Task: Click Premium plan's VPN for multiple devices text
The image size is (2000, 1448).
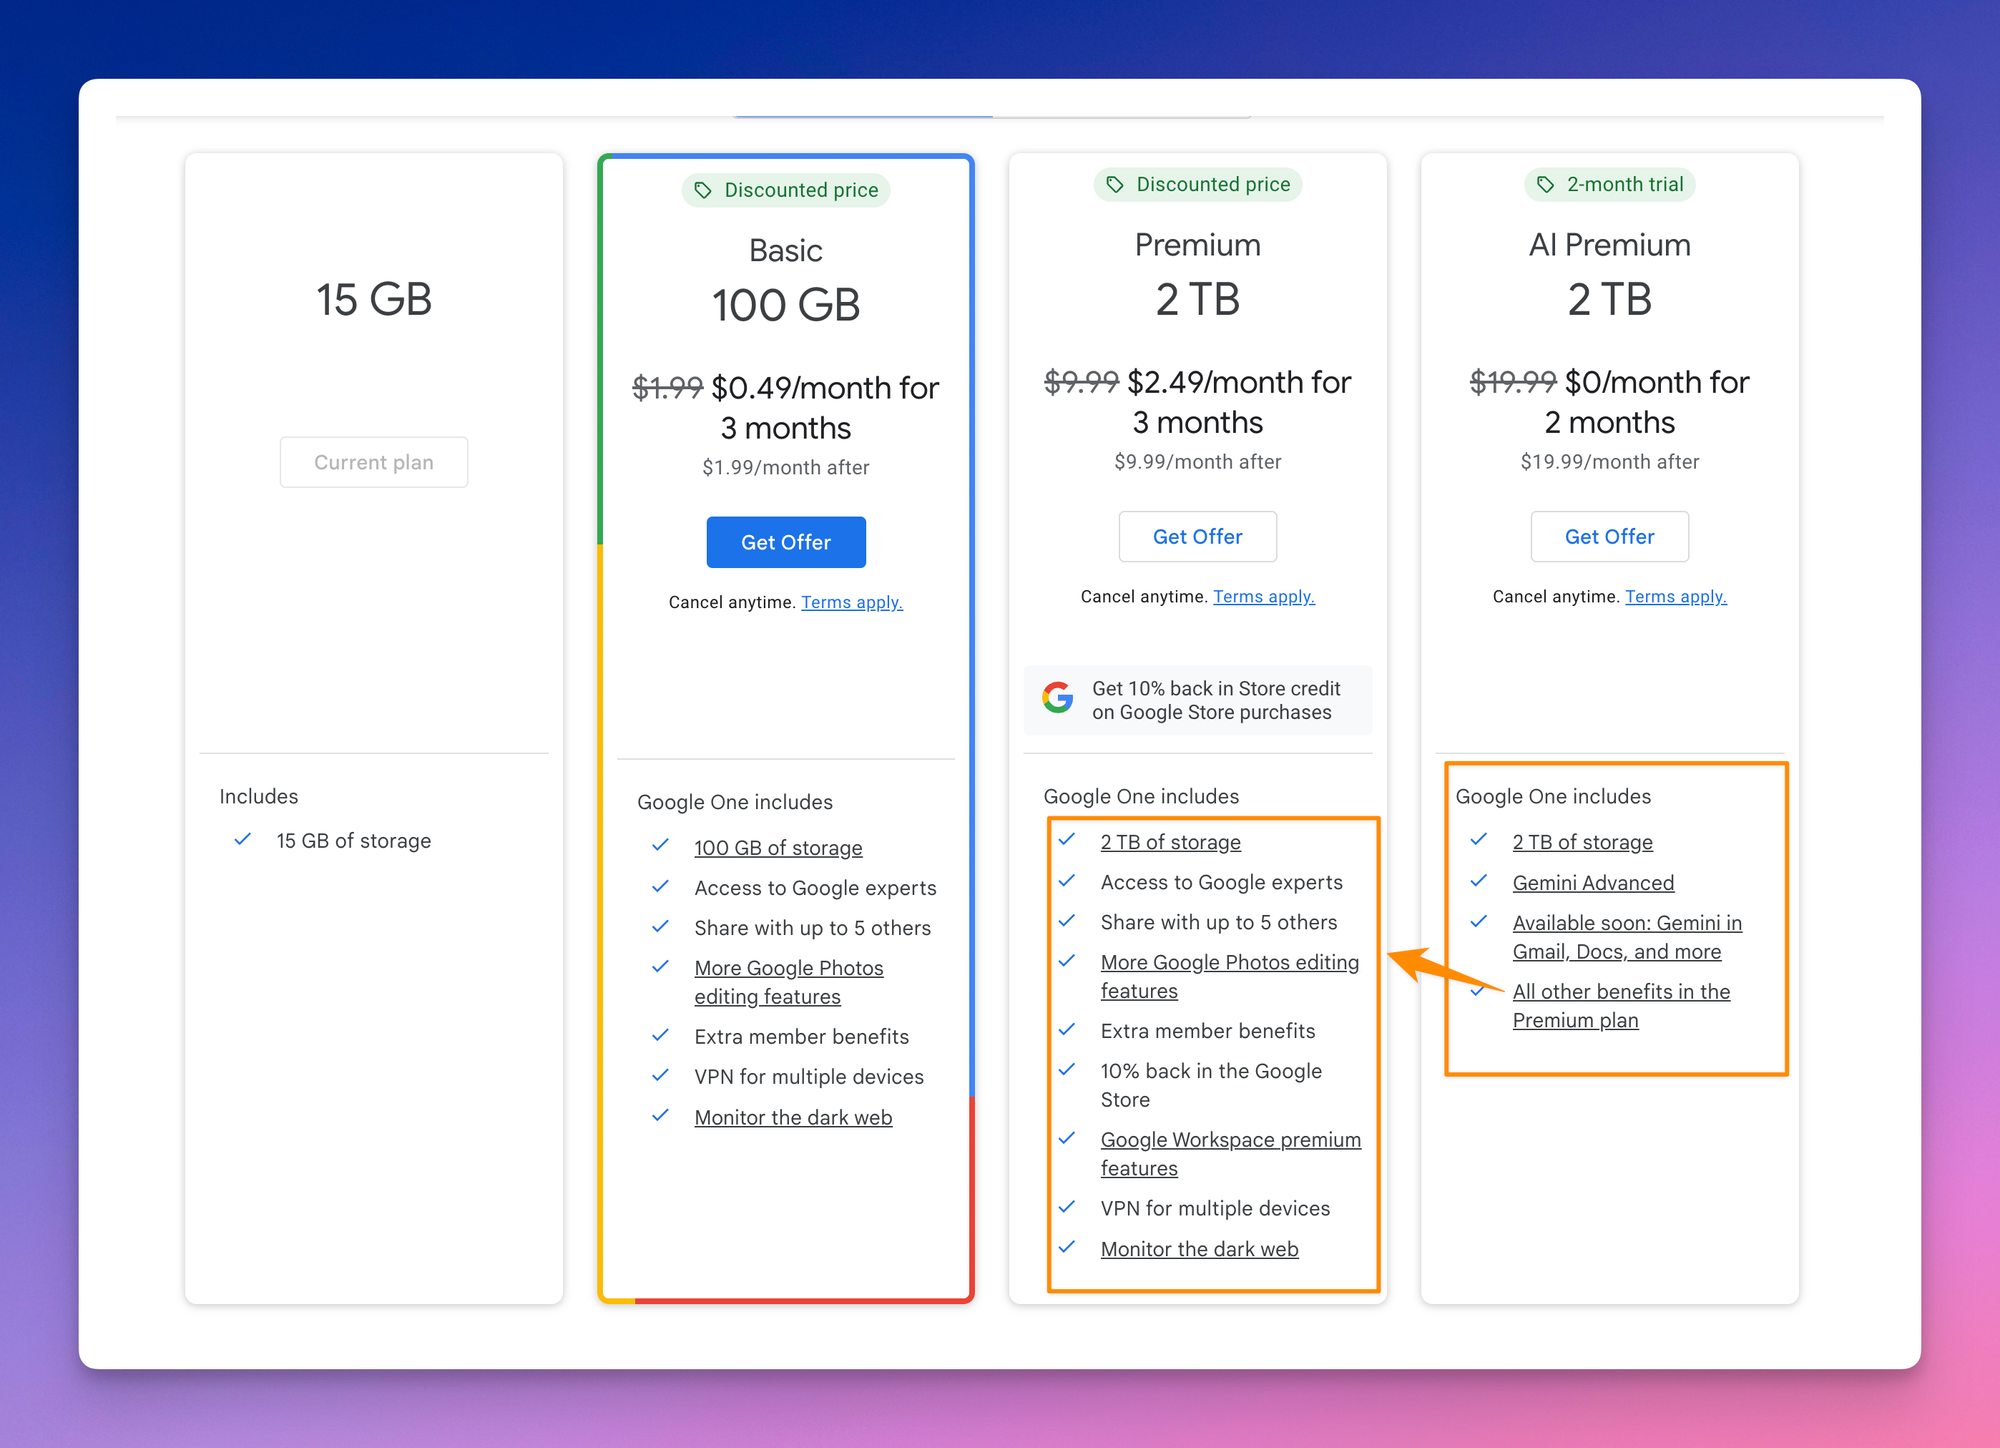Action: point(1215,1208)
